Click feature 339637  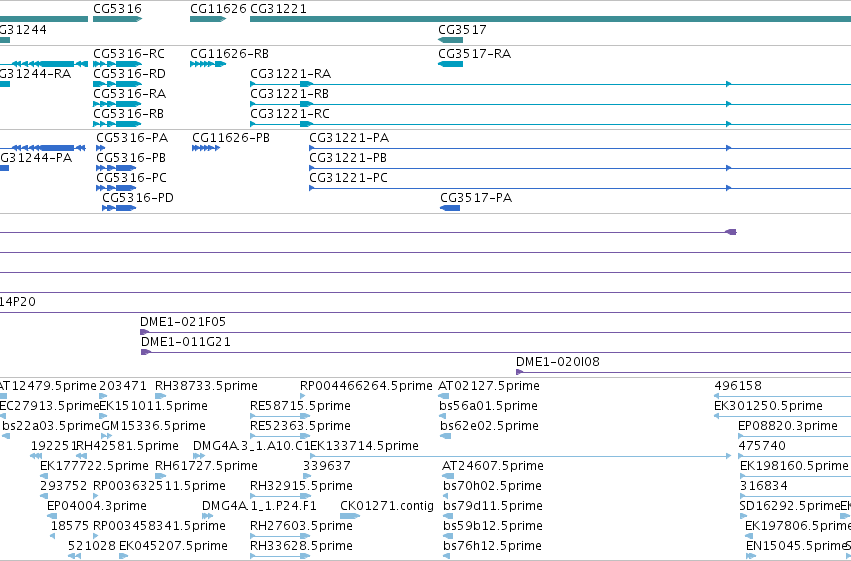[327, 466]
